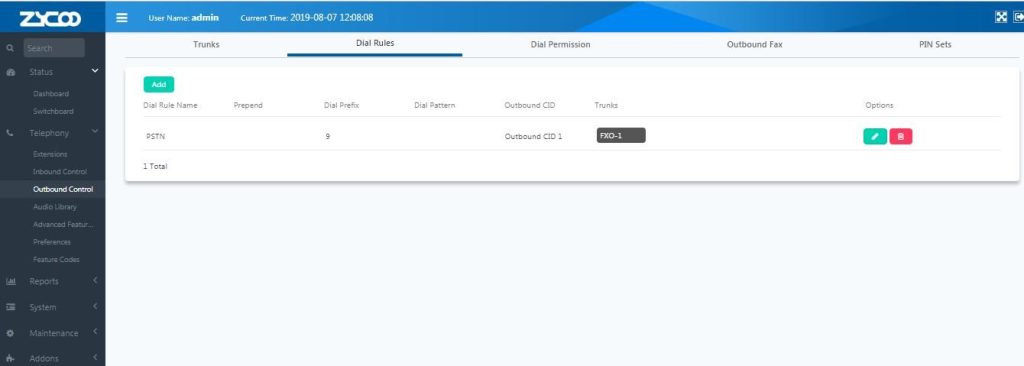
Task: Click the ZYCOO logo
Action: tap(50, 19)
